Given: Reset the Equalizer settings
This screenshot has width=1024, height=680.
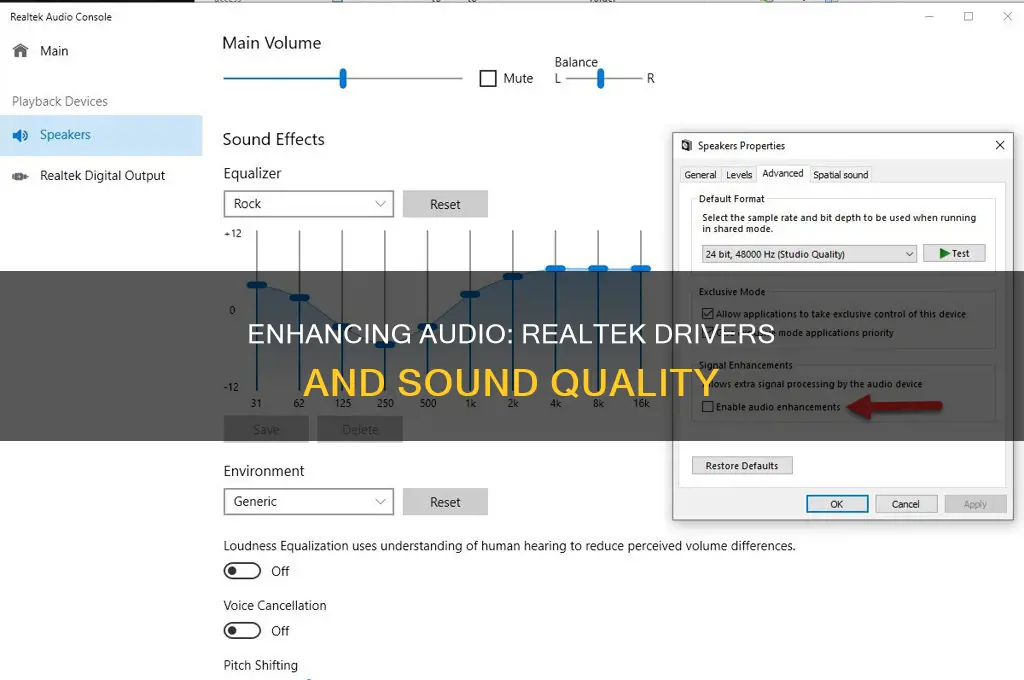Looking at the screenshot, I should 445,204.
